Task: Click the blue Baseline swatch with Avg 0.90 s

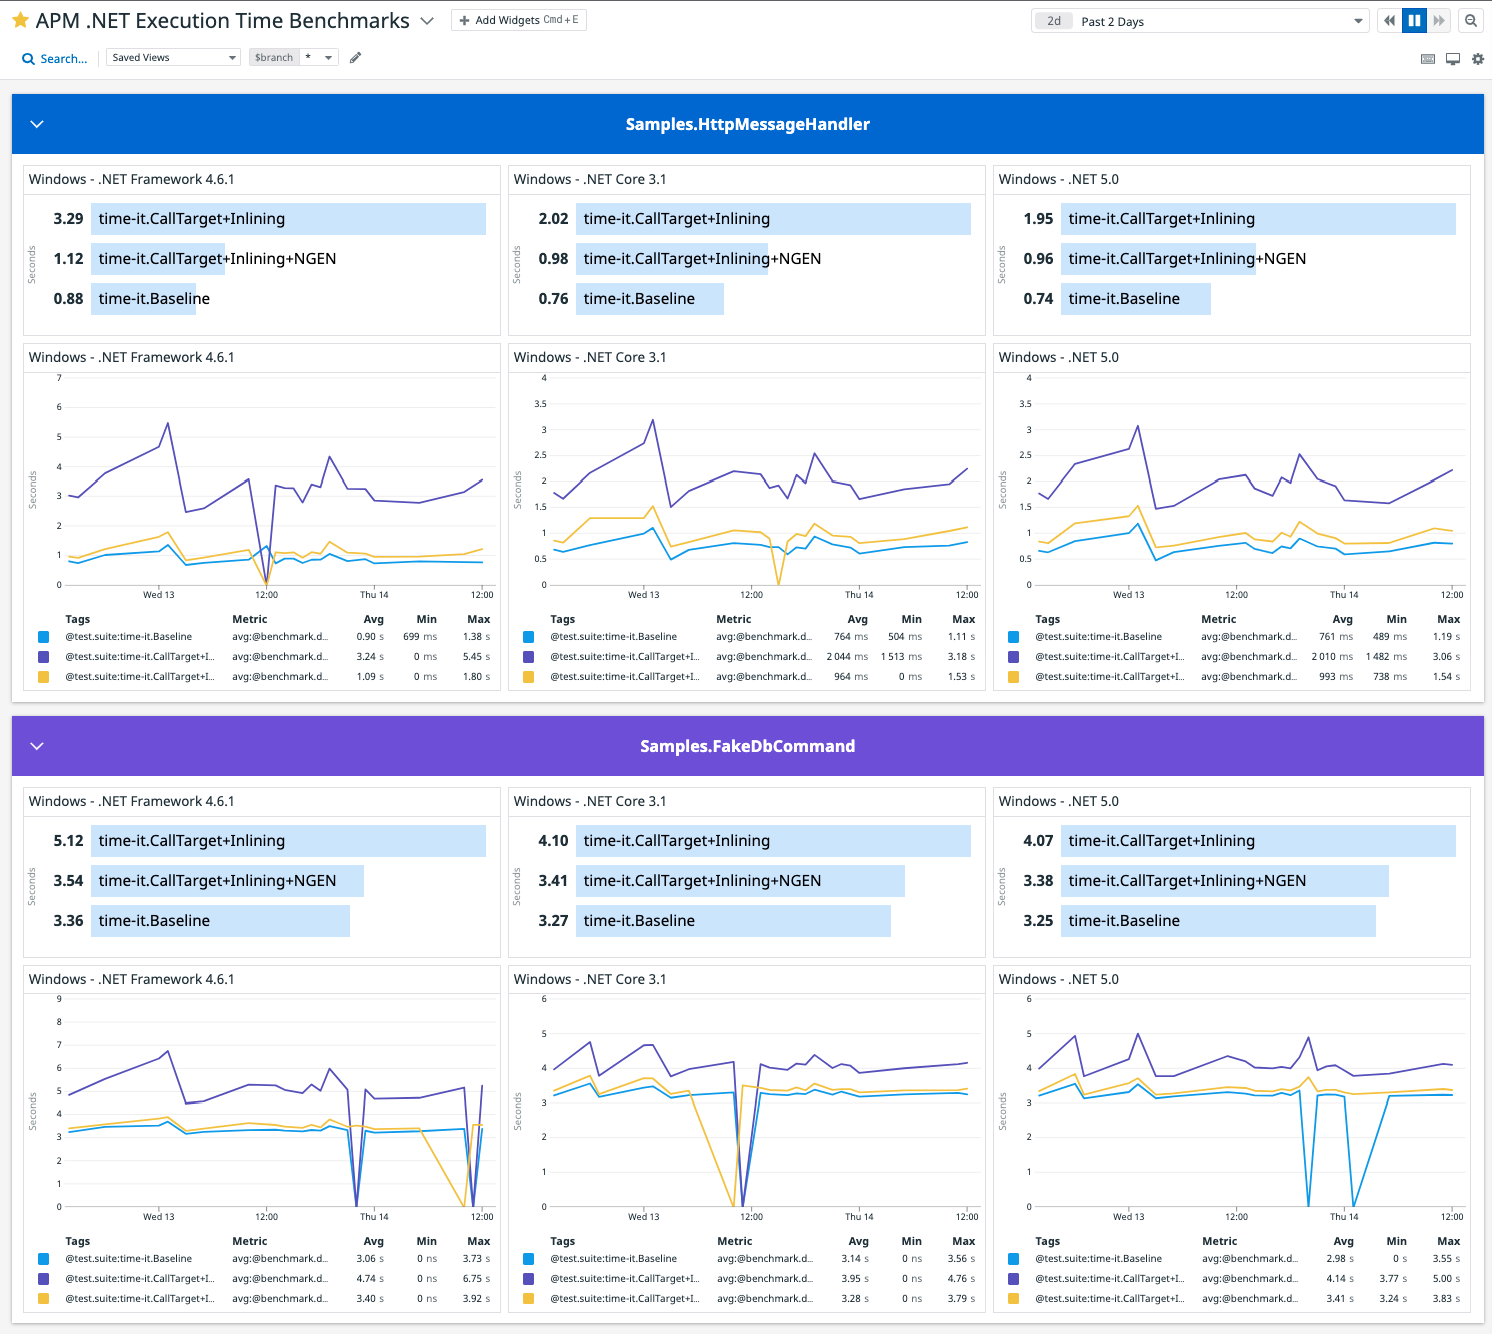Action: pos(43,637)
